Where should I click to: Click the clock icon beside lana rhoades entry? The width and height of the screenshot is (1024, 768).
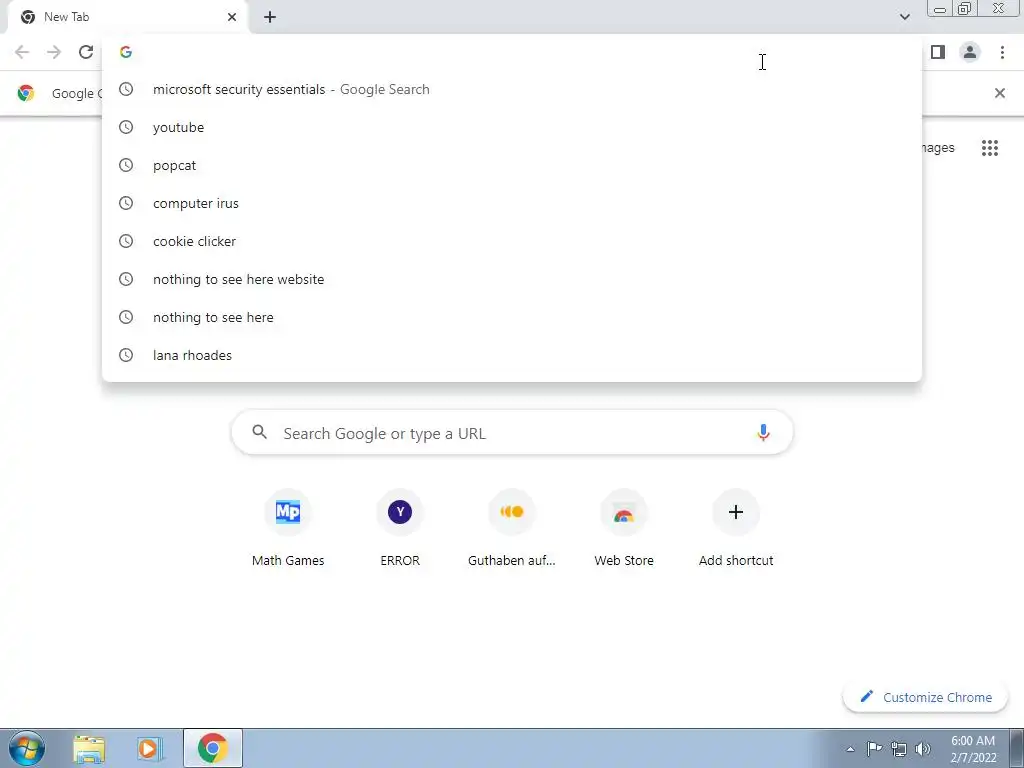[126, 355]
